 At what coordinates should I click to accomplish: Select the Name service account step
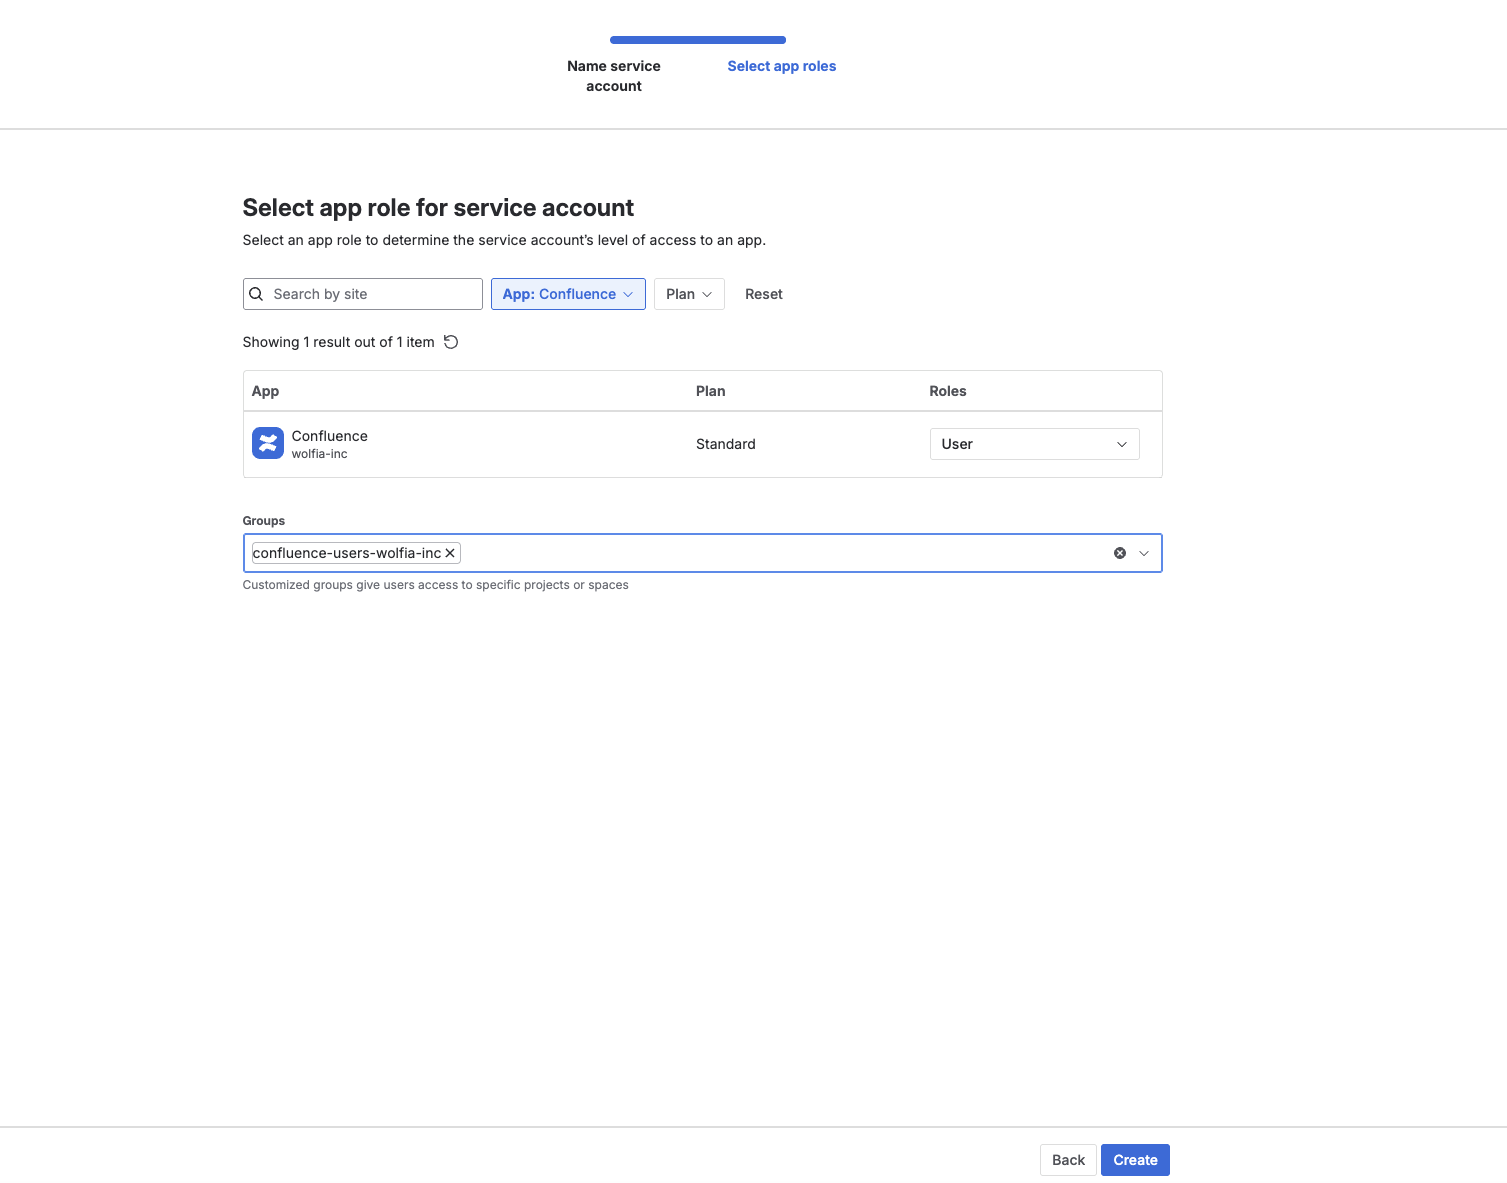pyautogui.click(x=614, y=76)
